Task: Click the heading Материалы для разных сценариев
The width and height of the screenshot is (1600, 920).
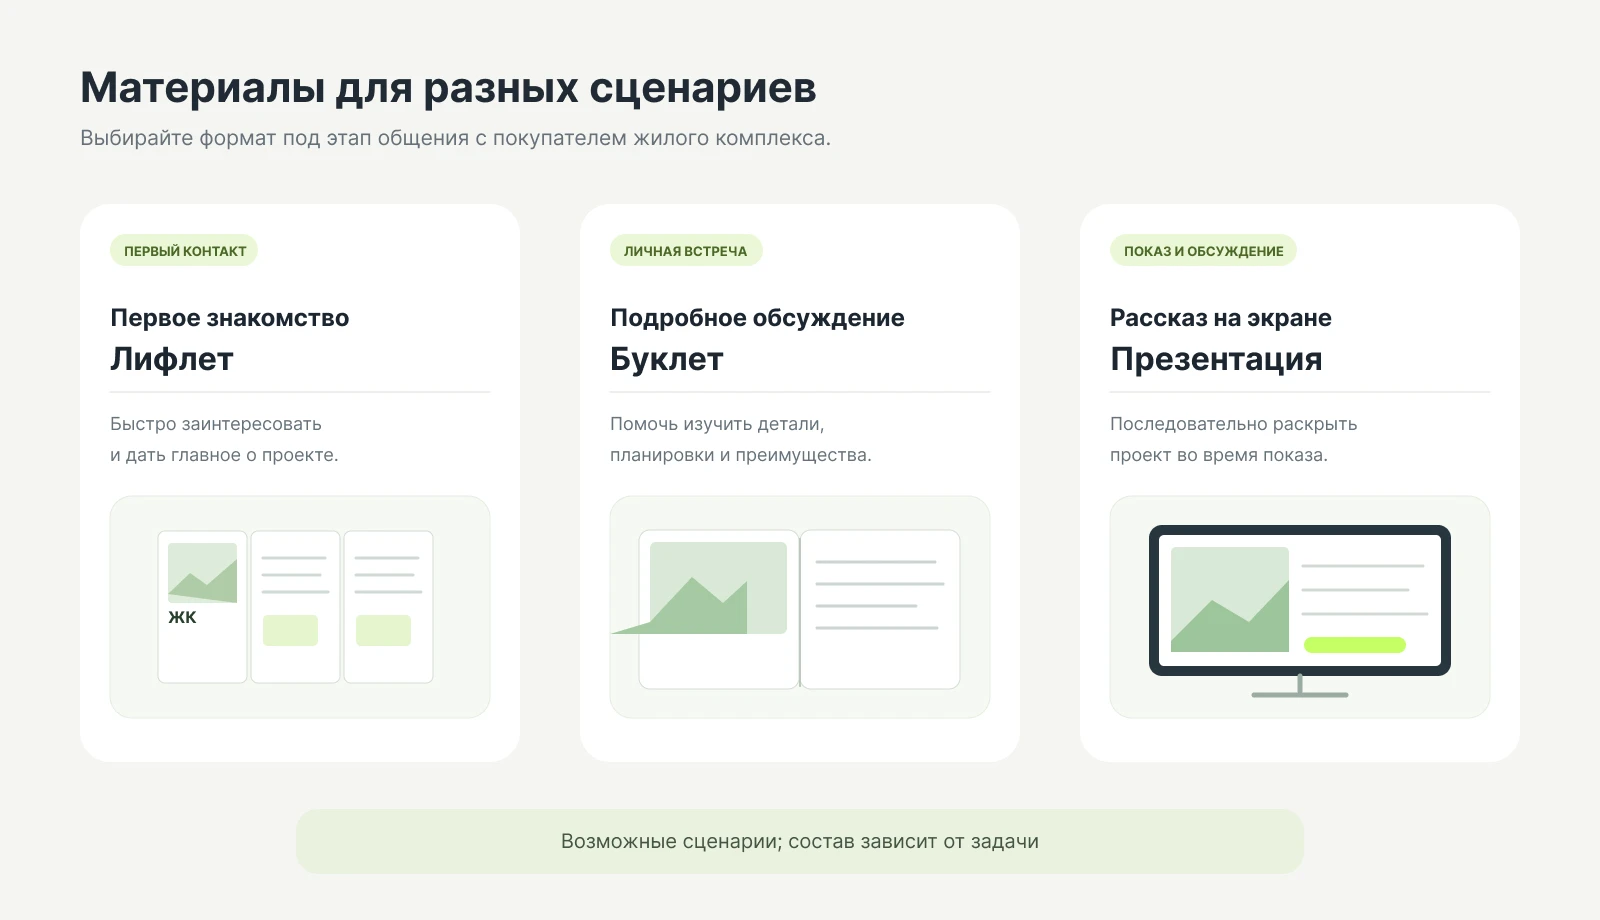Action: pyautogui.click(x=448, y=88)
